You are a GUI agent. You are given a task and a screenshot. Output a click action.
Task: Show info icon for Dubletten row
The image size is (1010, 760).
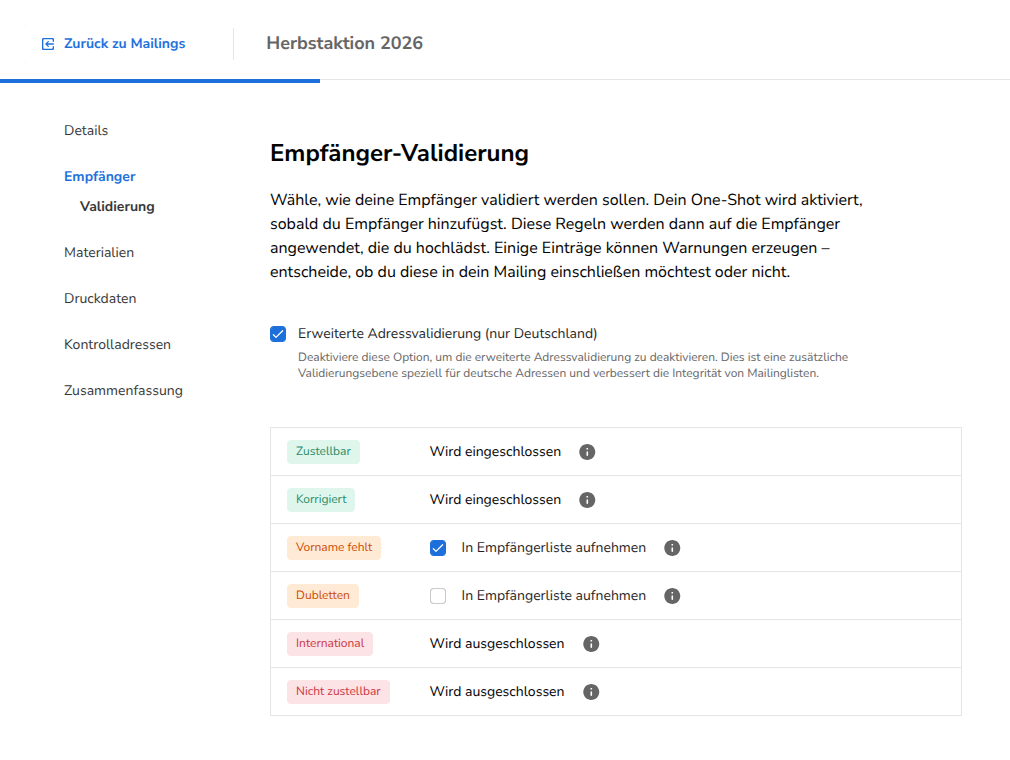(x=672, y=596)
